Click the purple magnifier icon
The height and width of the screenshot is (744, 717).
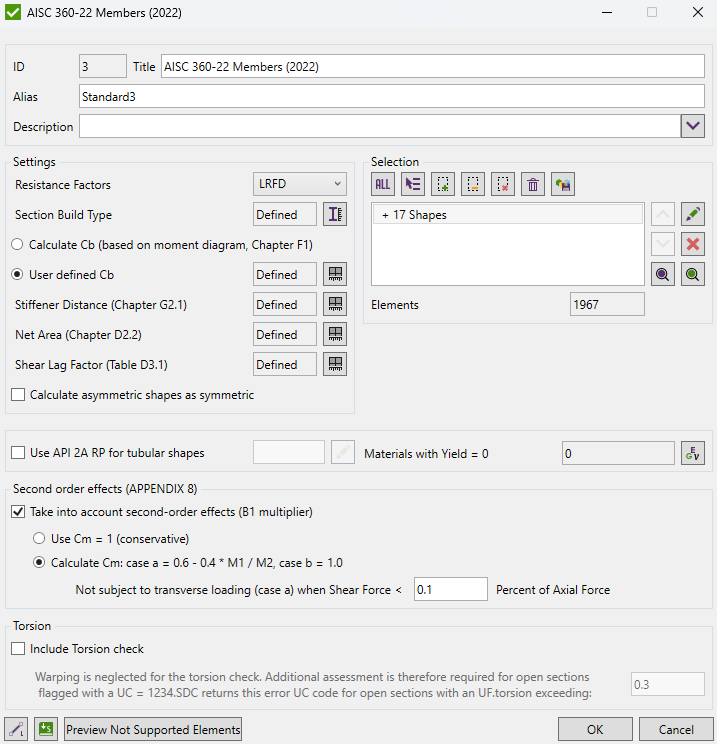[662, 274]
